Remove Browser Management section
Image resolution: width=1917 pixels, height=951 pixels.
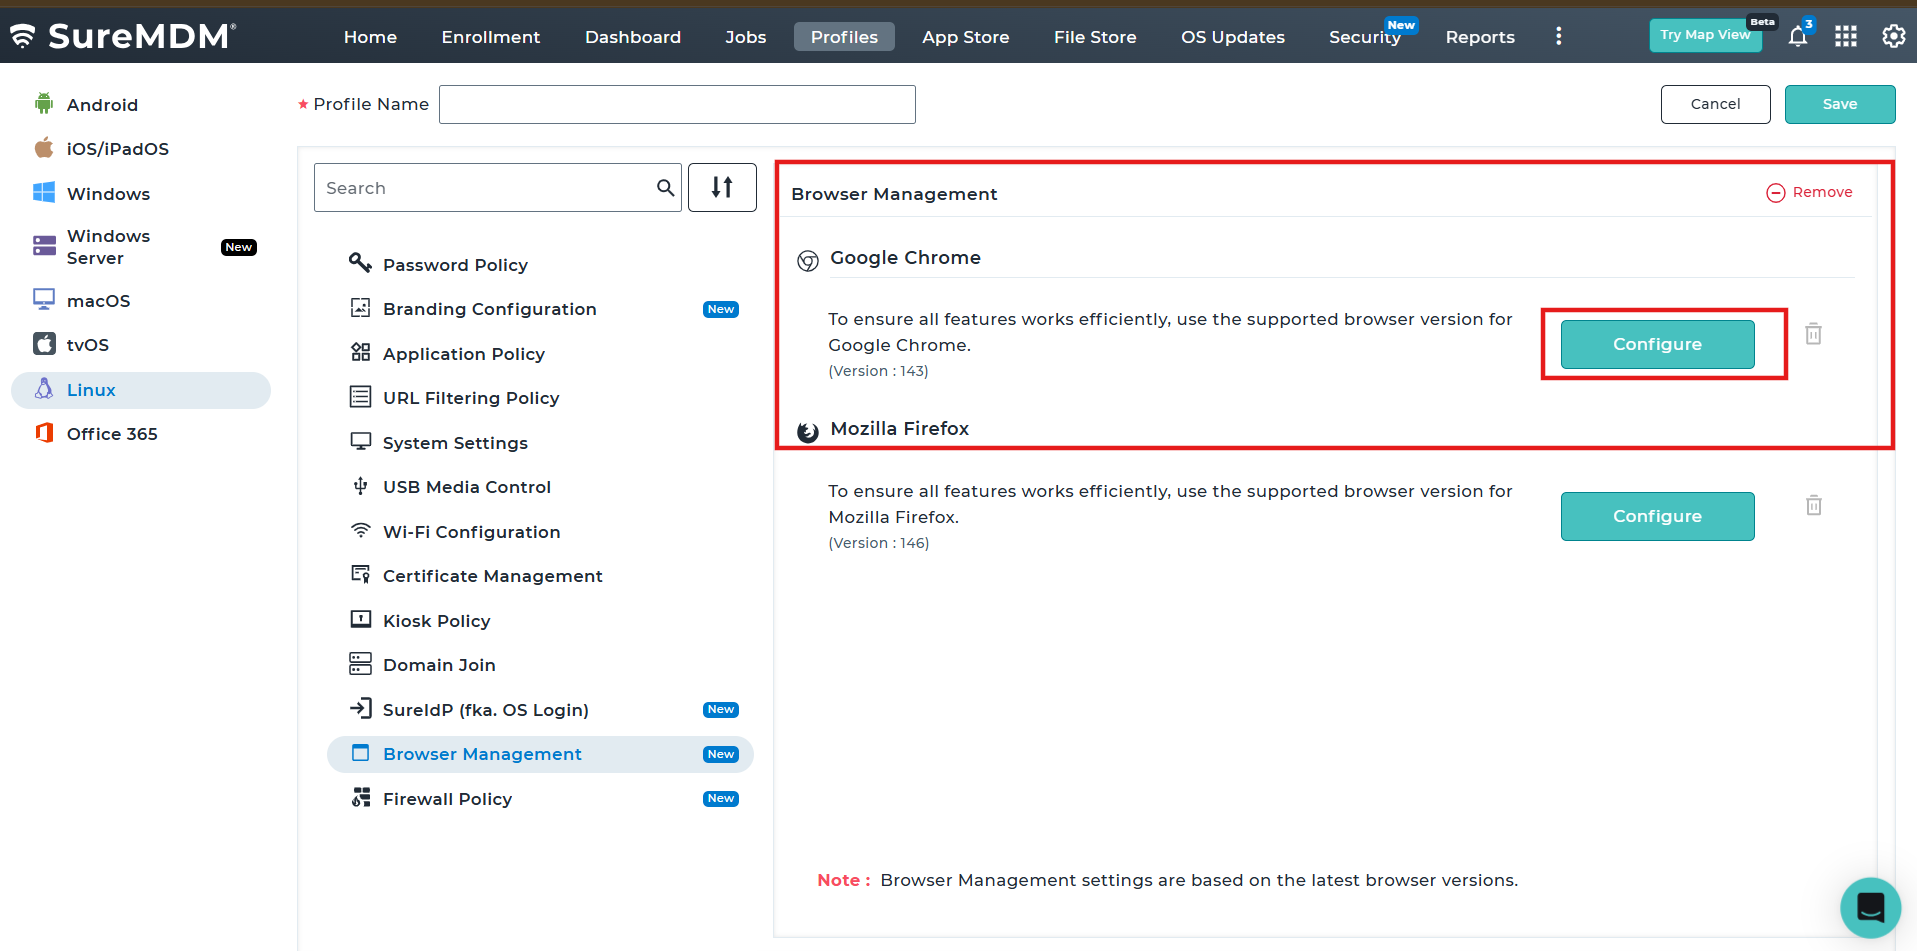1809,192
